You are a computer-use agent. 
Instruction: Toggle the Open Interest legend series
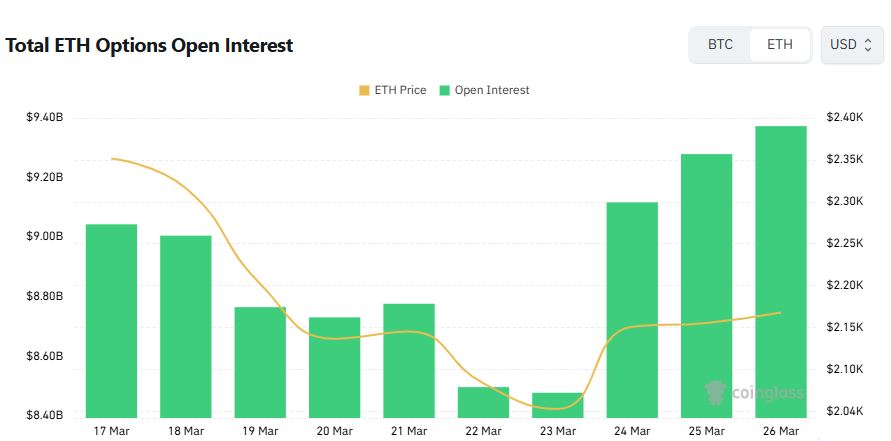coord(492,90)
